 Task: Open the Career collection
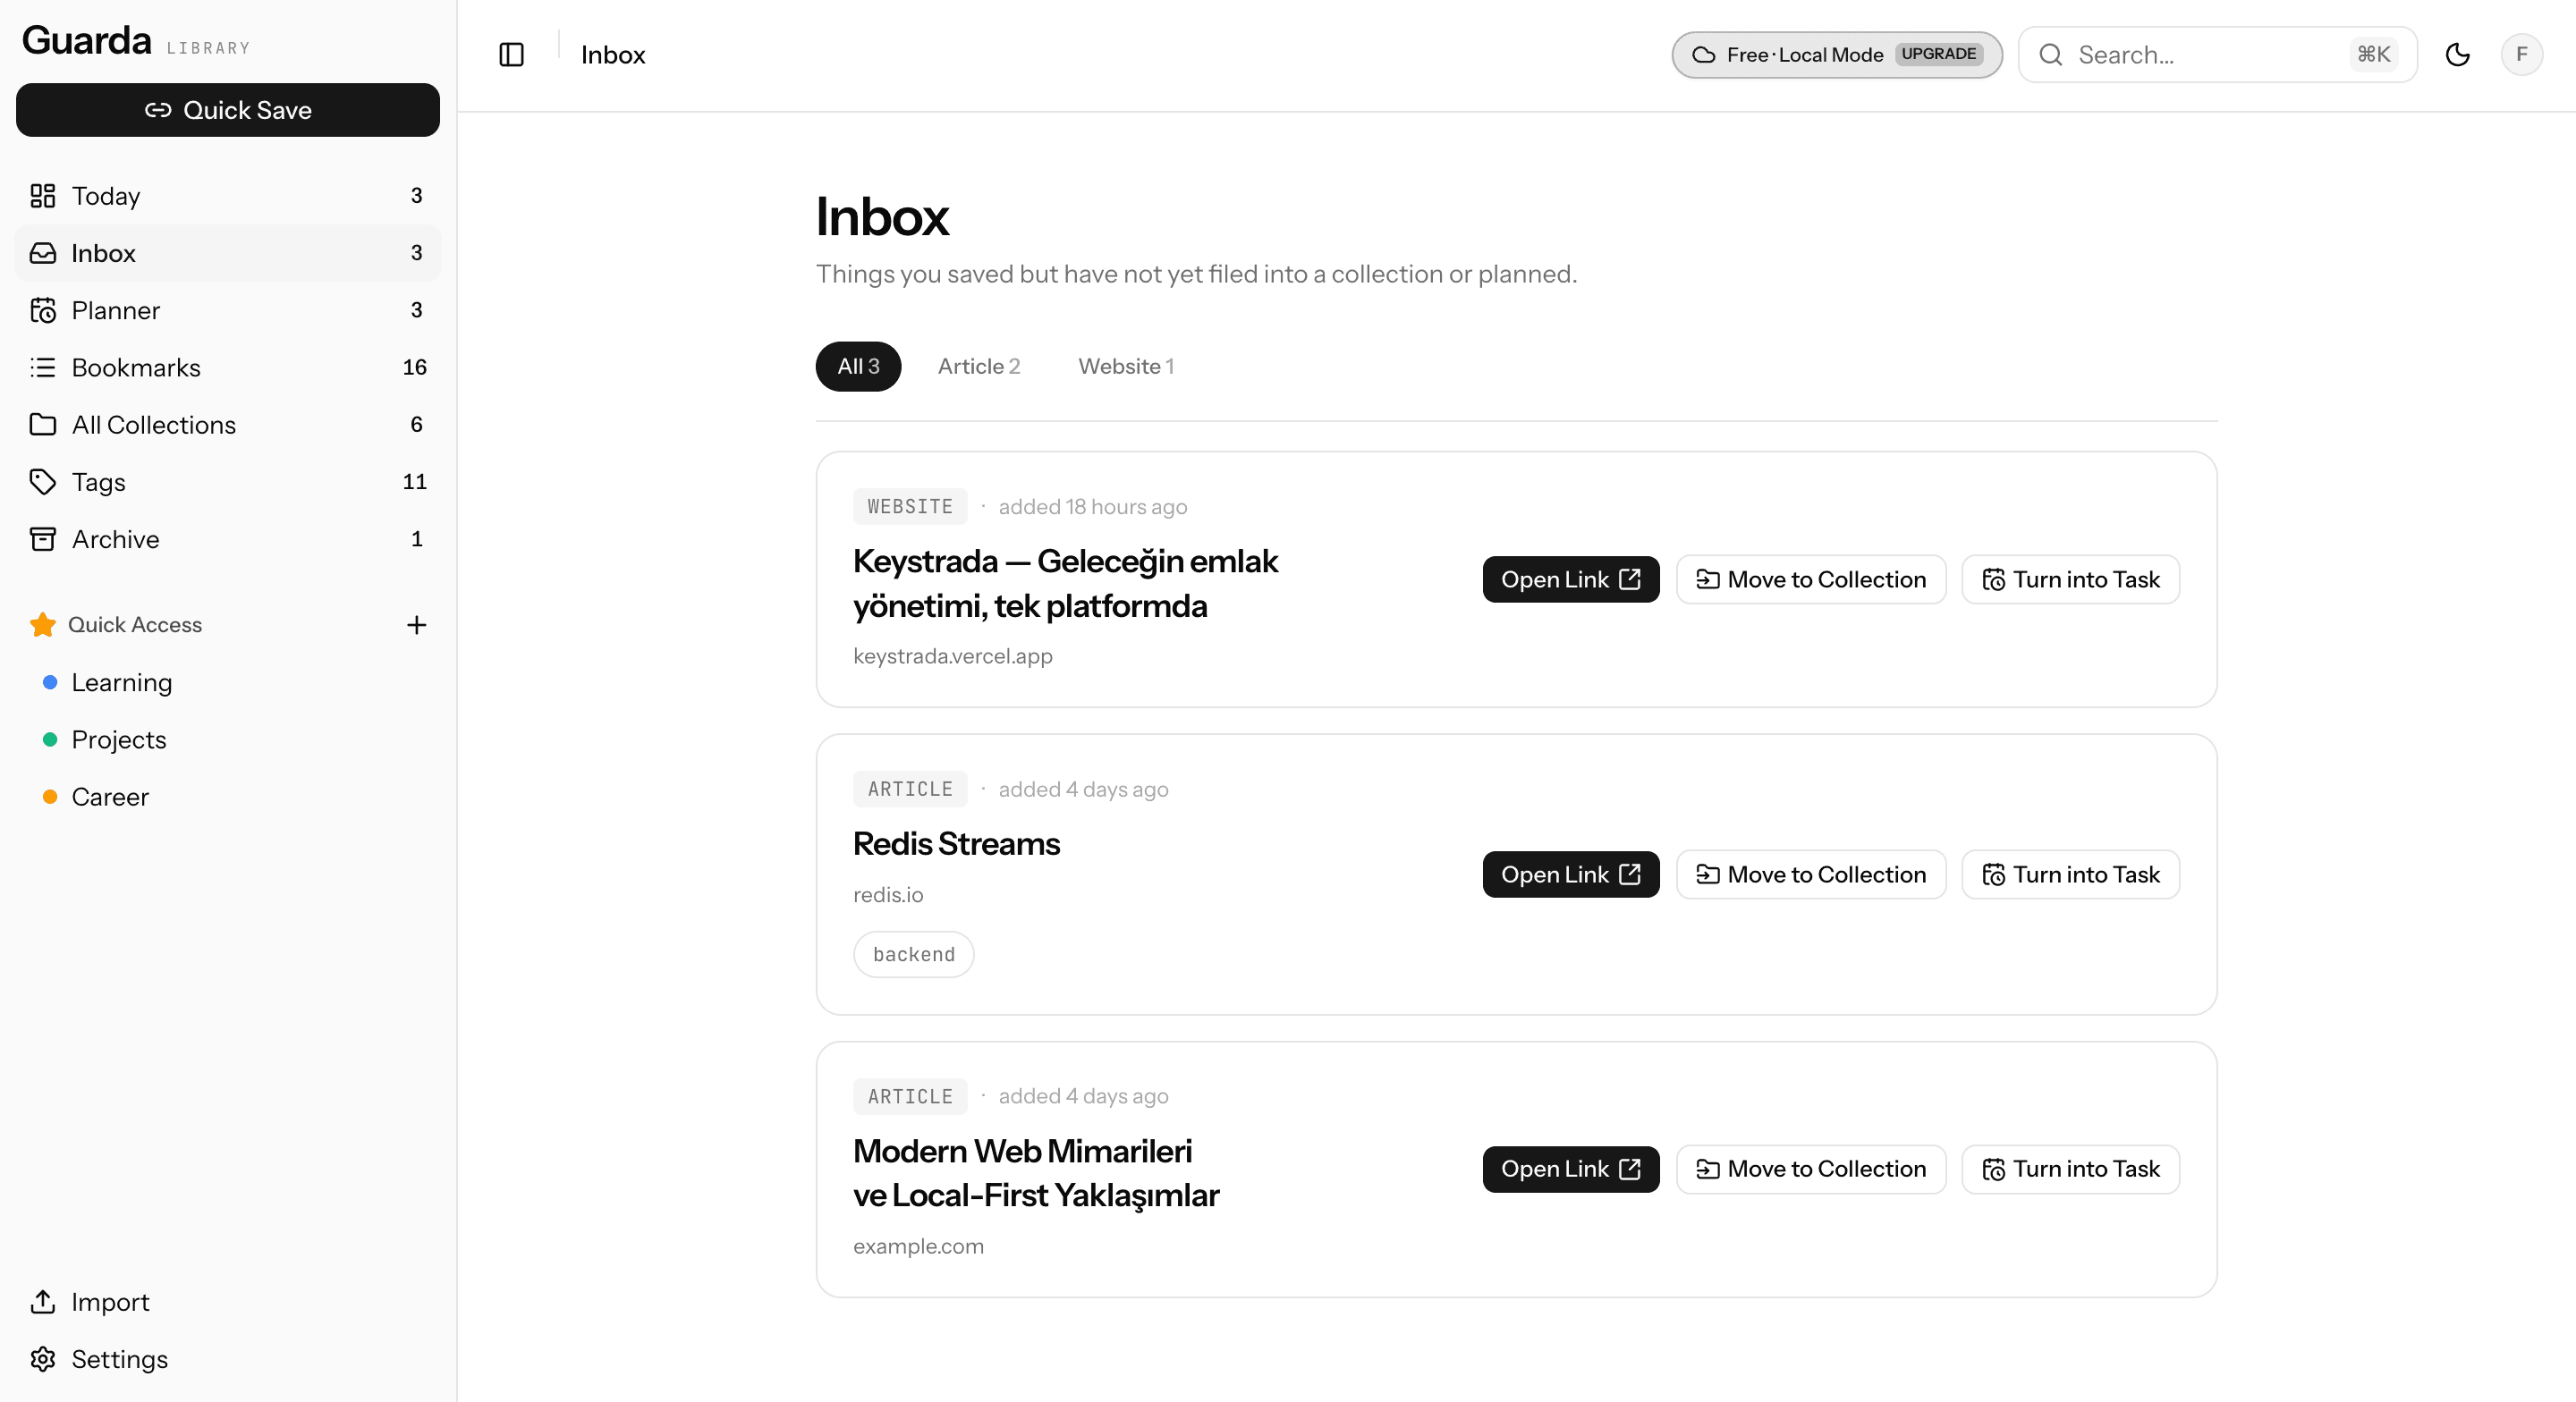(x=228, y=797)
